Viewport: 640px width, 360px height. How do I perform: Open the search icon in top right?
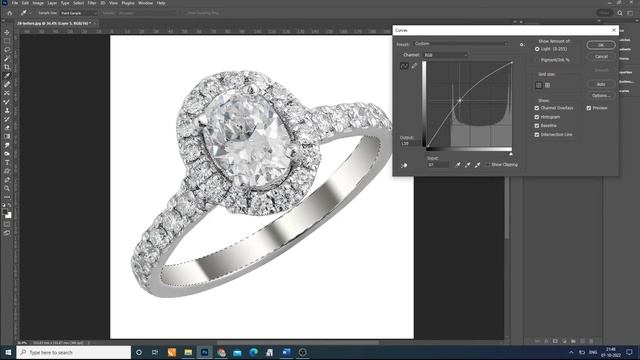coord(620,13)
